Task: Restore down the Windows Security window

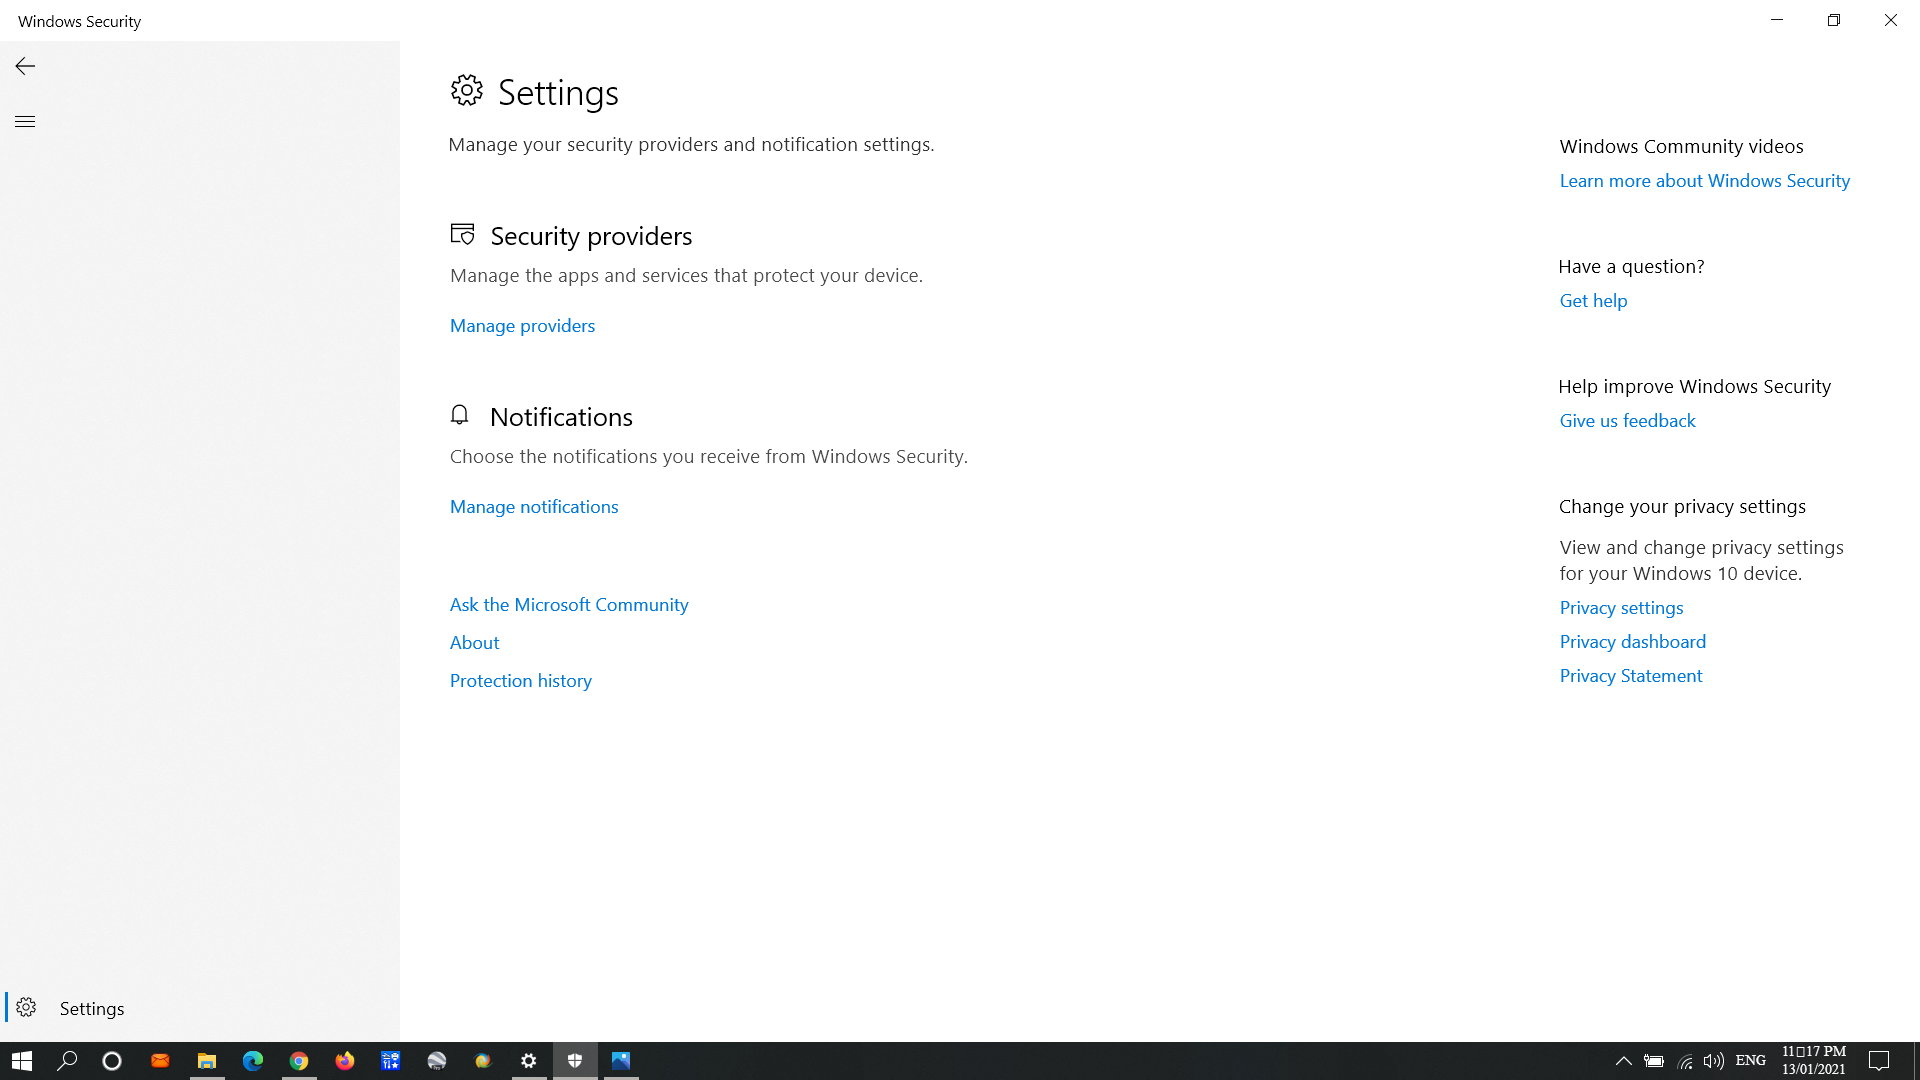Action: tap(1834, 20)
